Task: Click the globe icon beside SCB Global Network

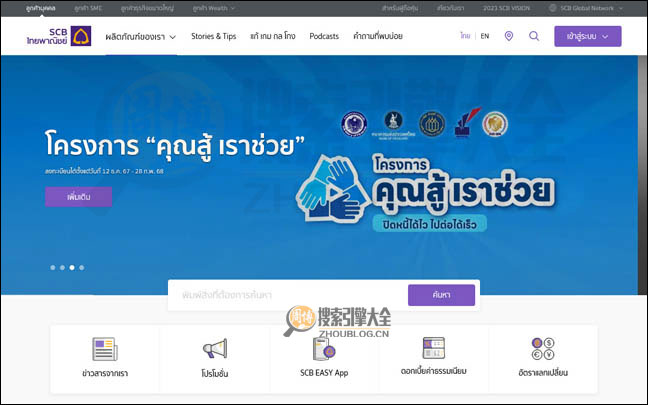Action: point(553,8)
